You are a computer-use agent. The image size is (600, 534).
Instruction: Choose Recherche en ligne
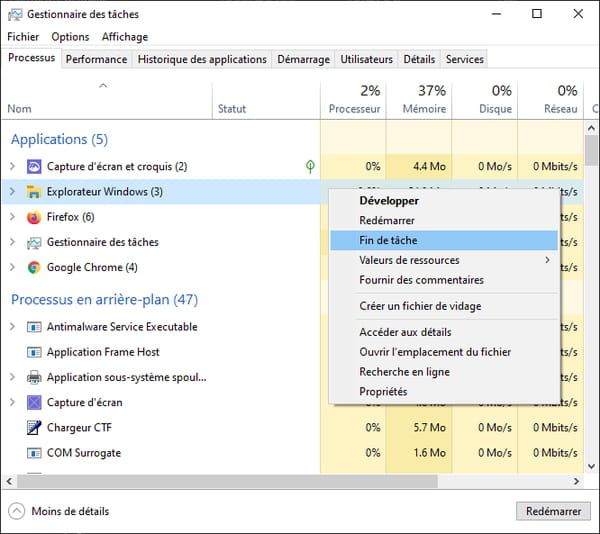[444, 372]
